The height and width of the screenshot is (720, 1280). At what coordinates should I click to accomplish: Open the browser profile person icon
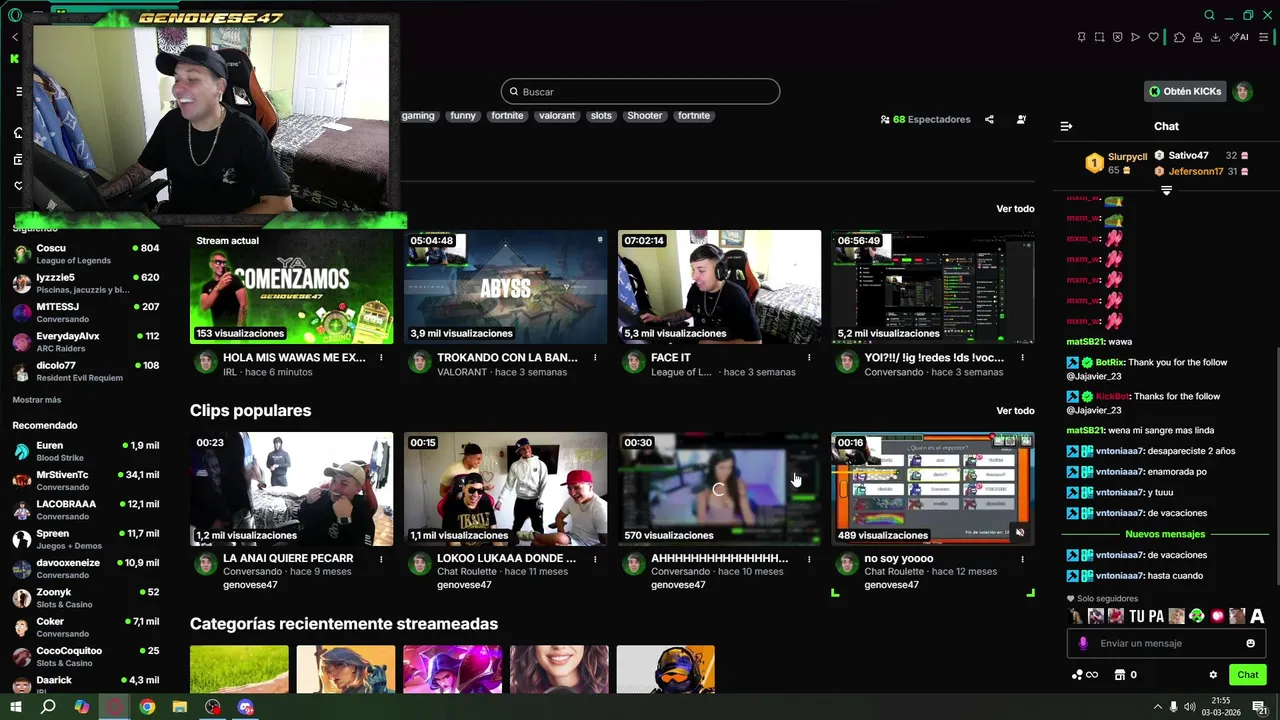(x=1197, y=37)
